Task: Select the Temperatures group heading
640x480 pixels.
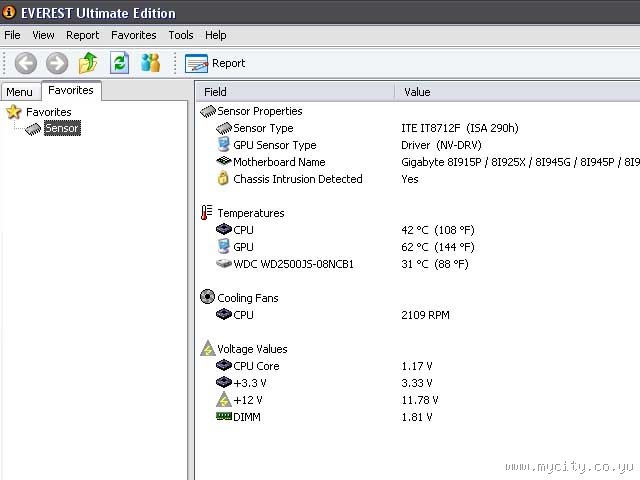Action: tap(251, 213)
